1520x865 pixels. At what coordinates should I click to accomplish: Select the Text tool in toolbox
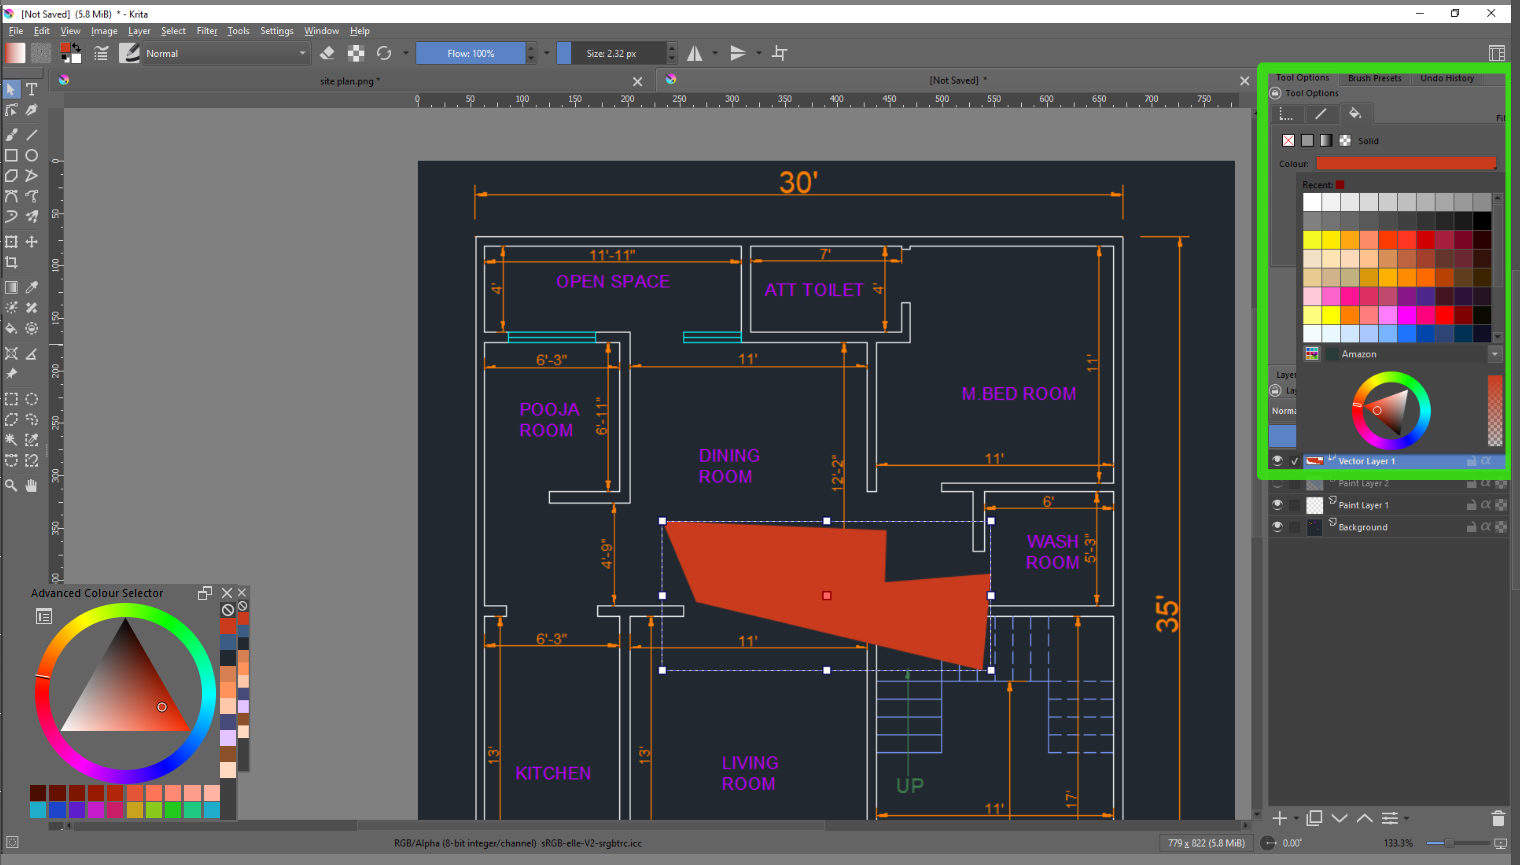32,89
